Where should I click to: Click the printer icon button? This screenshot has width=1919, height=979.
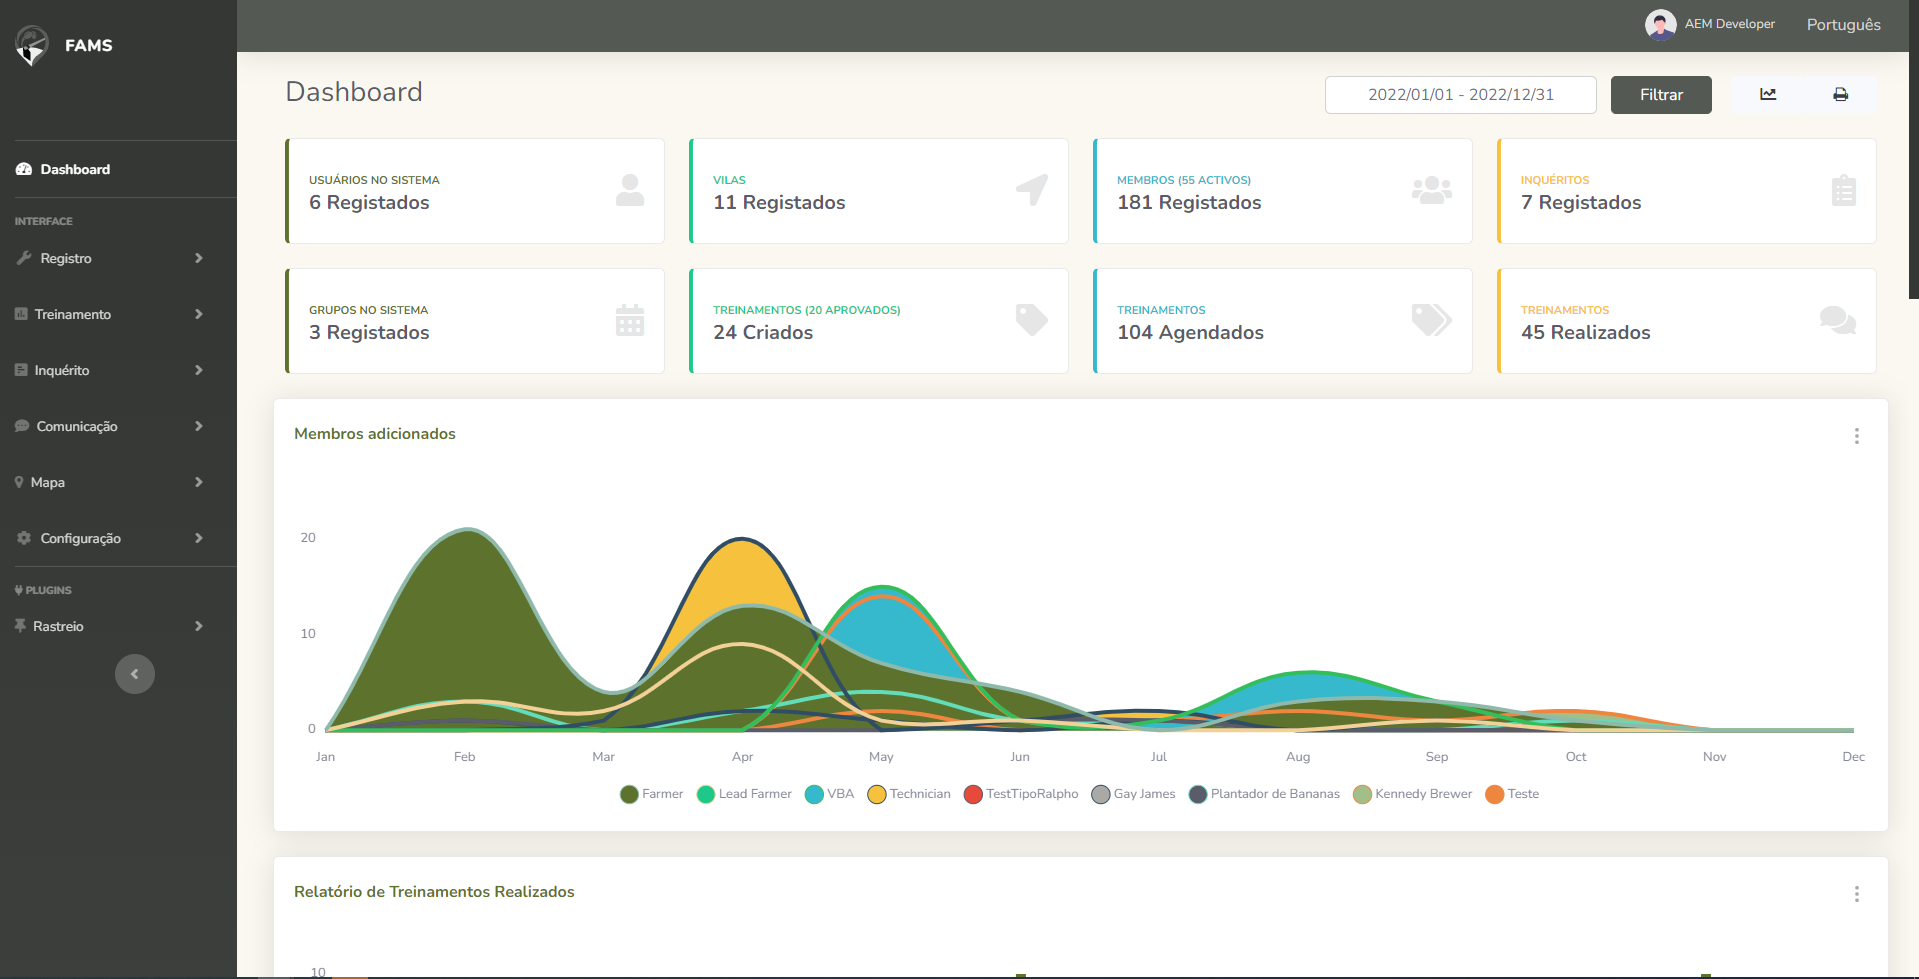[x=1840, y=94]
